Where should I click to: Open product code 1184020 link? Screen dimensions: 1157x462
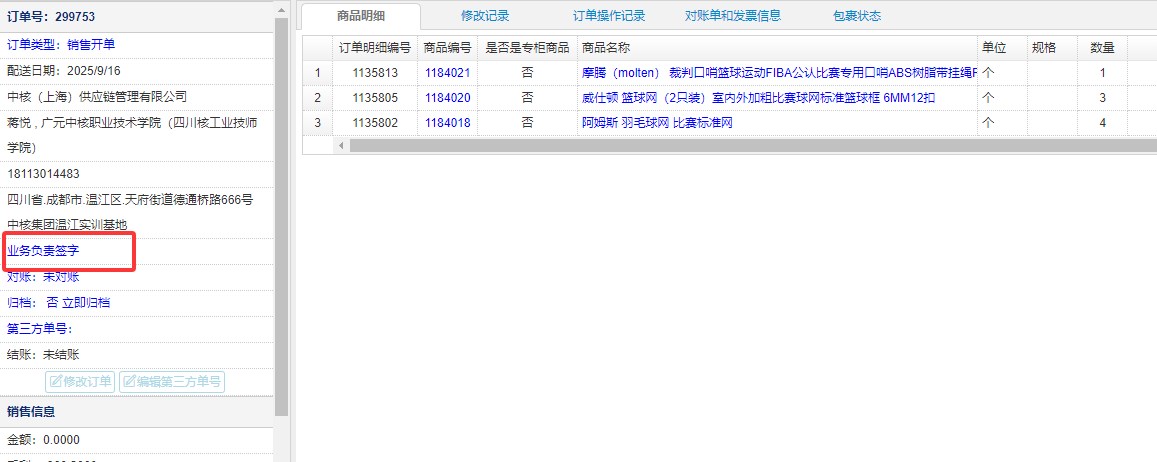(447, 98)
